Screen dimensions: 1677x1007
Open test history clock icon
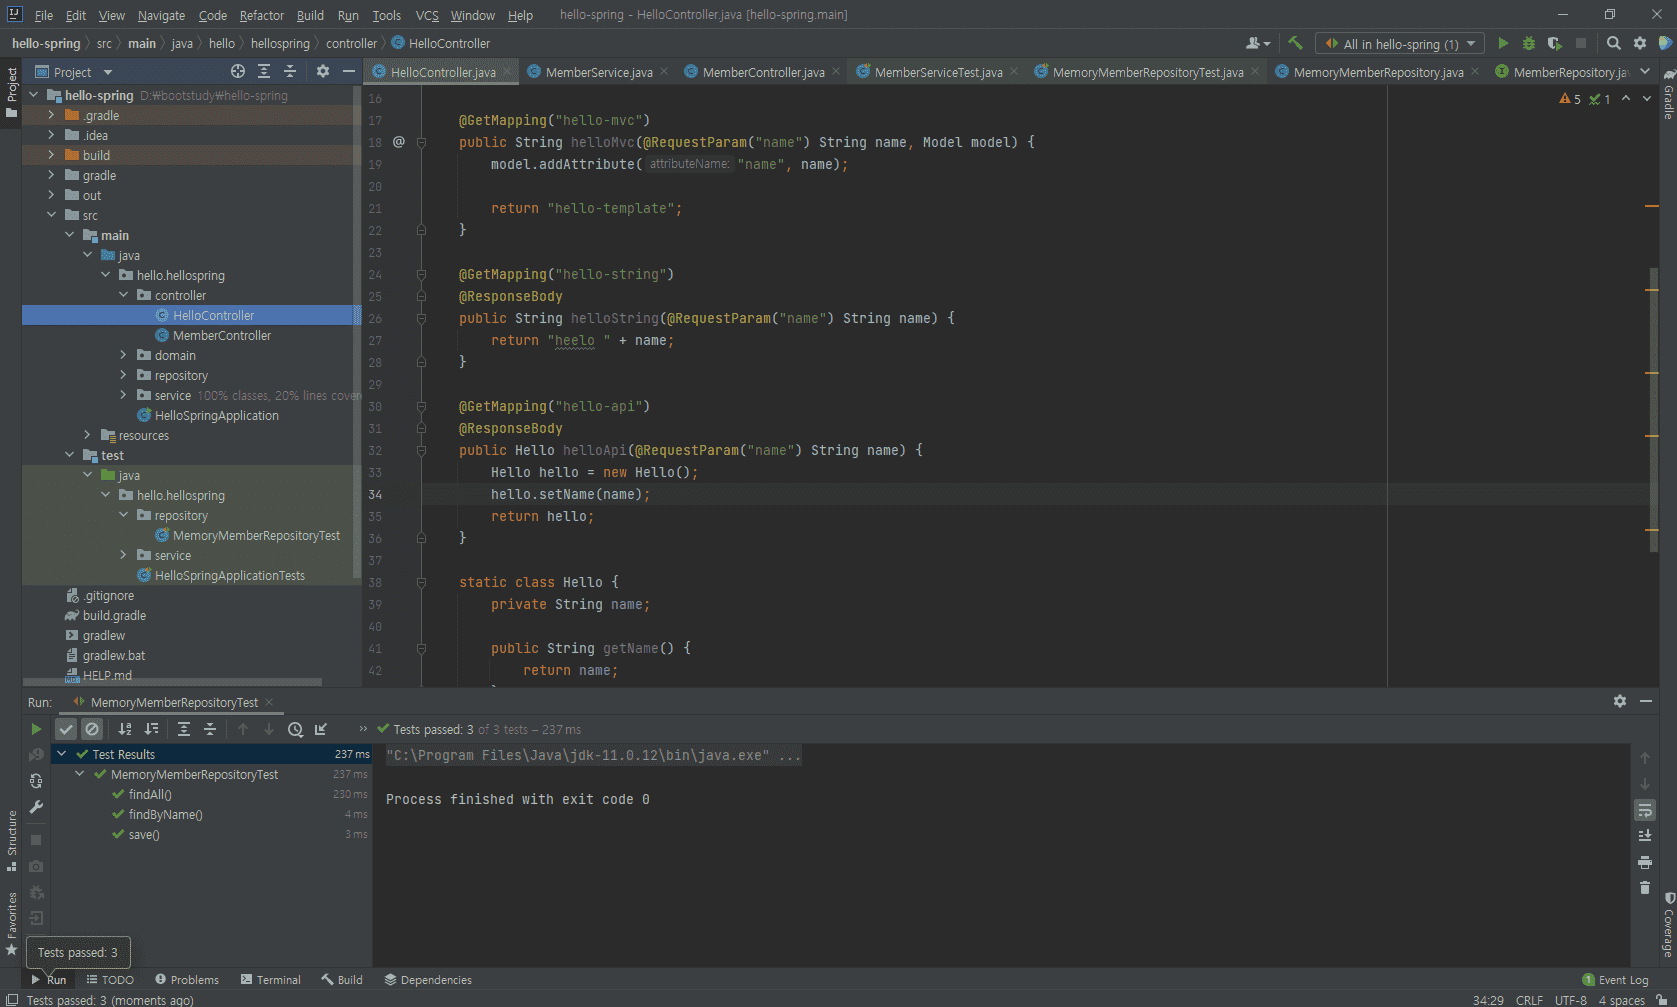295,729
